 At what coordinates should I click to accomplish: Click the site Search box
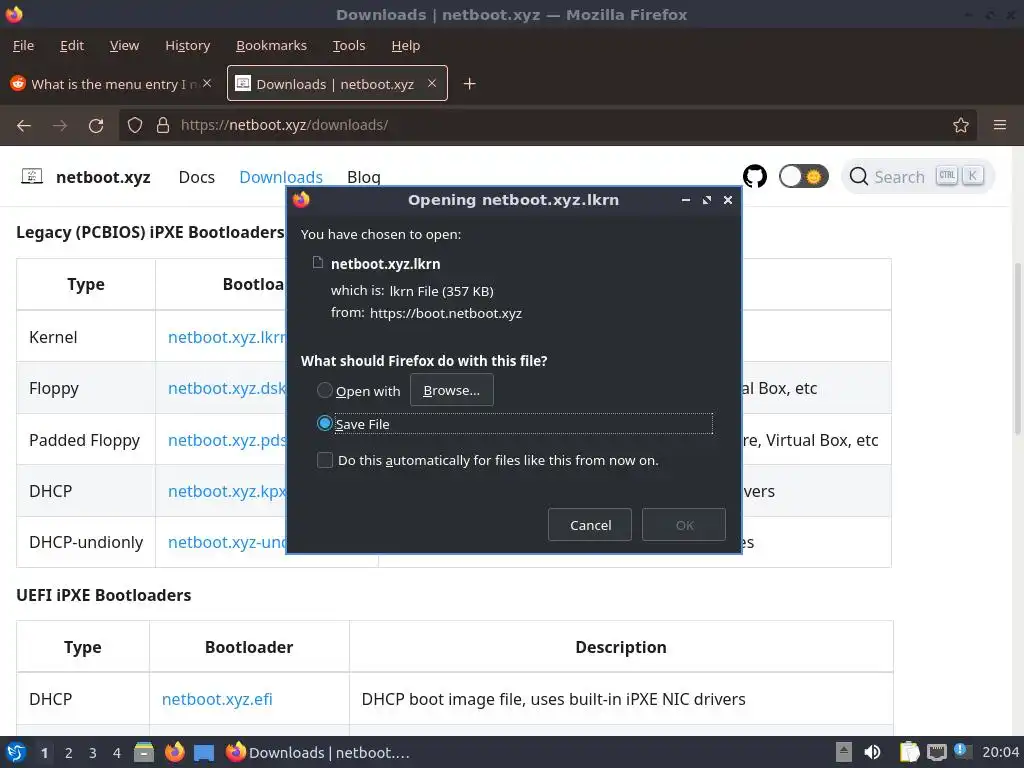click(x=918, y=176)
